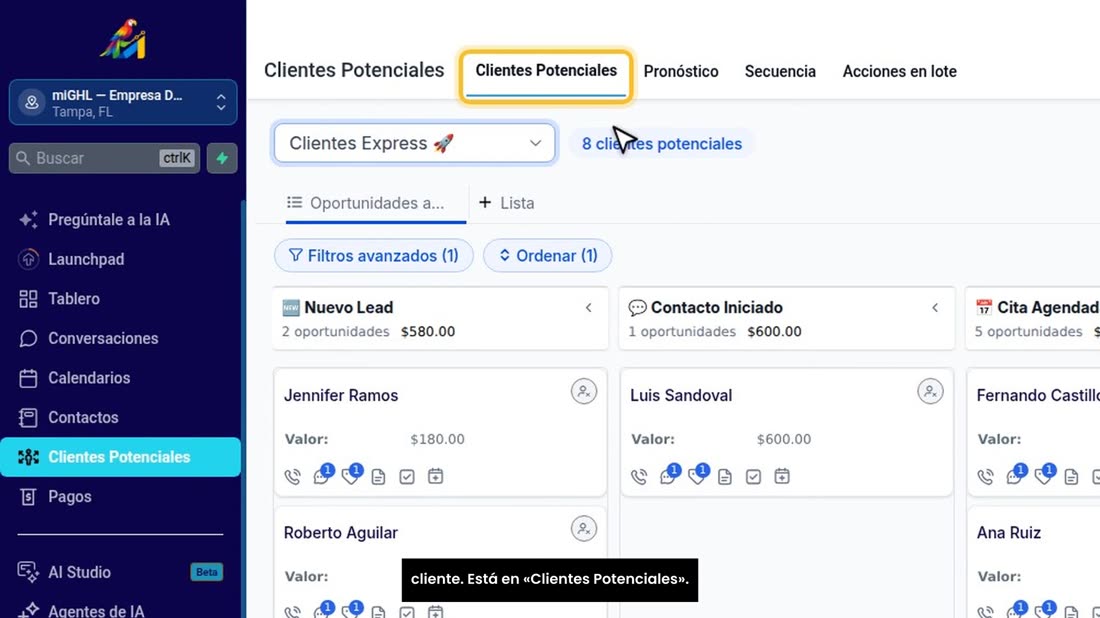Select Clientes Potenciales in the sidebar
The width and height of the screenshot is (1100, 618).
(x=120, y=457)
